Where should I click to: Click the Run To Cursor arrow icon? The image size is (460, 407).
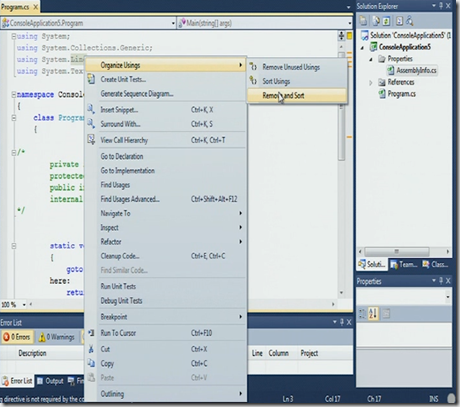(x=91, y=332)
